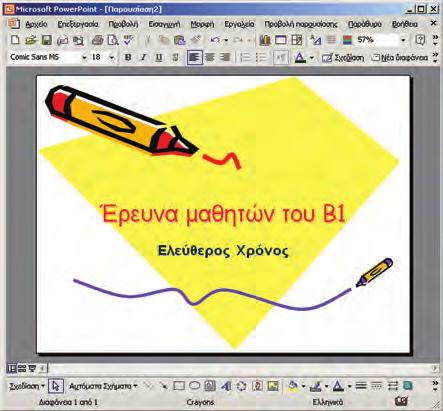Select the Oval drawing tool
443x411 pixels.
coord(195,386)
